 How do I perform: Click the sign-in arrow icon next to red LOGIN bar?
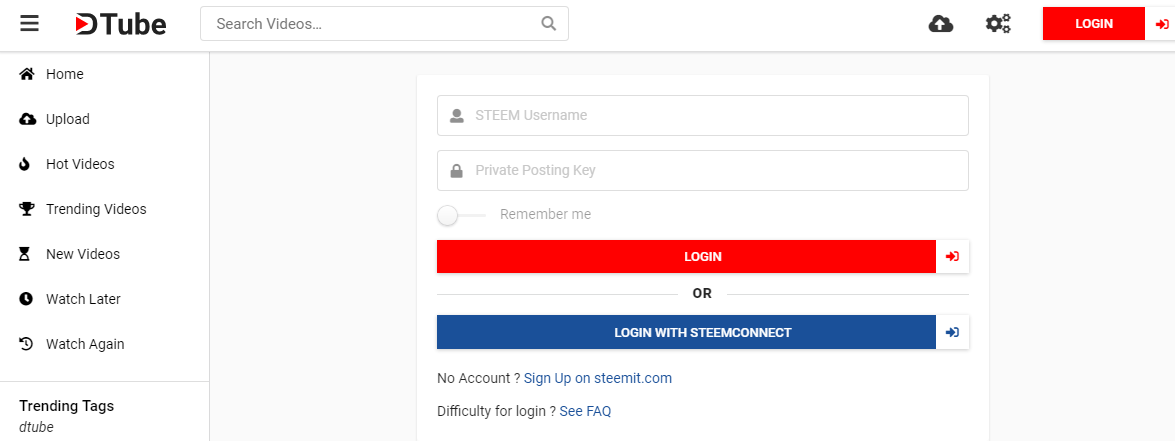click(952, 257)
